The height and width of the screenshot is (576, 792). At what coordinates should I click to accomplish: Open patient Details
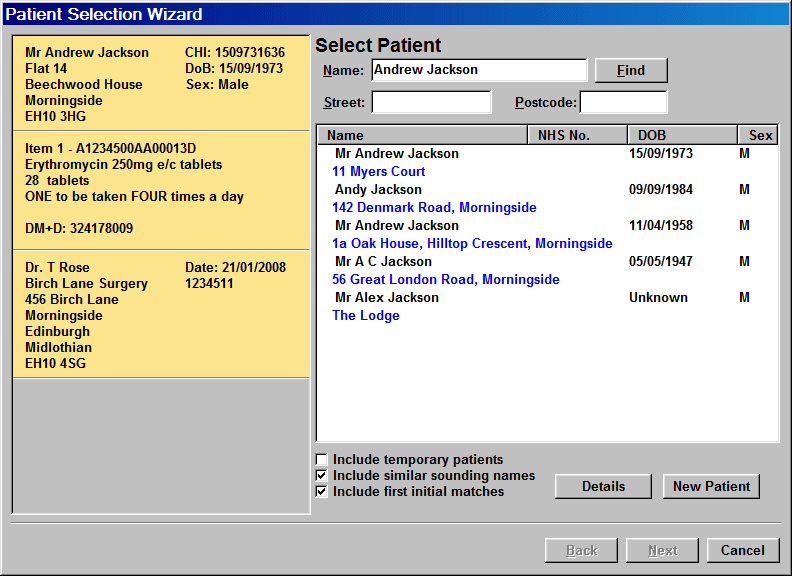click(x=603, y=486)
